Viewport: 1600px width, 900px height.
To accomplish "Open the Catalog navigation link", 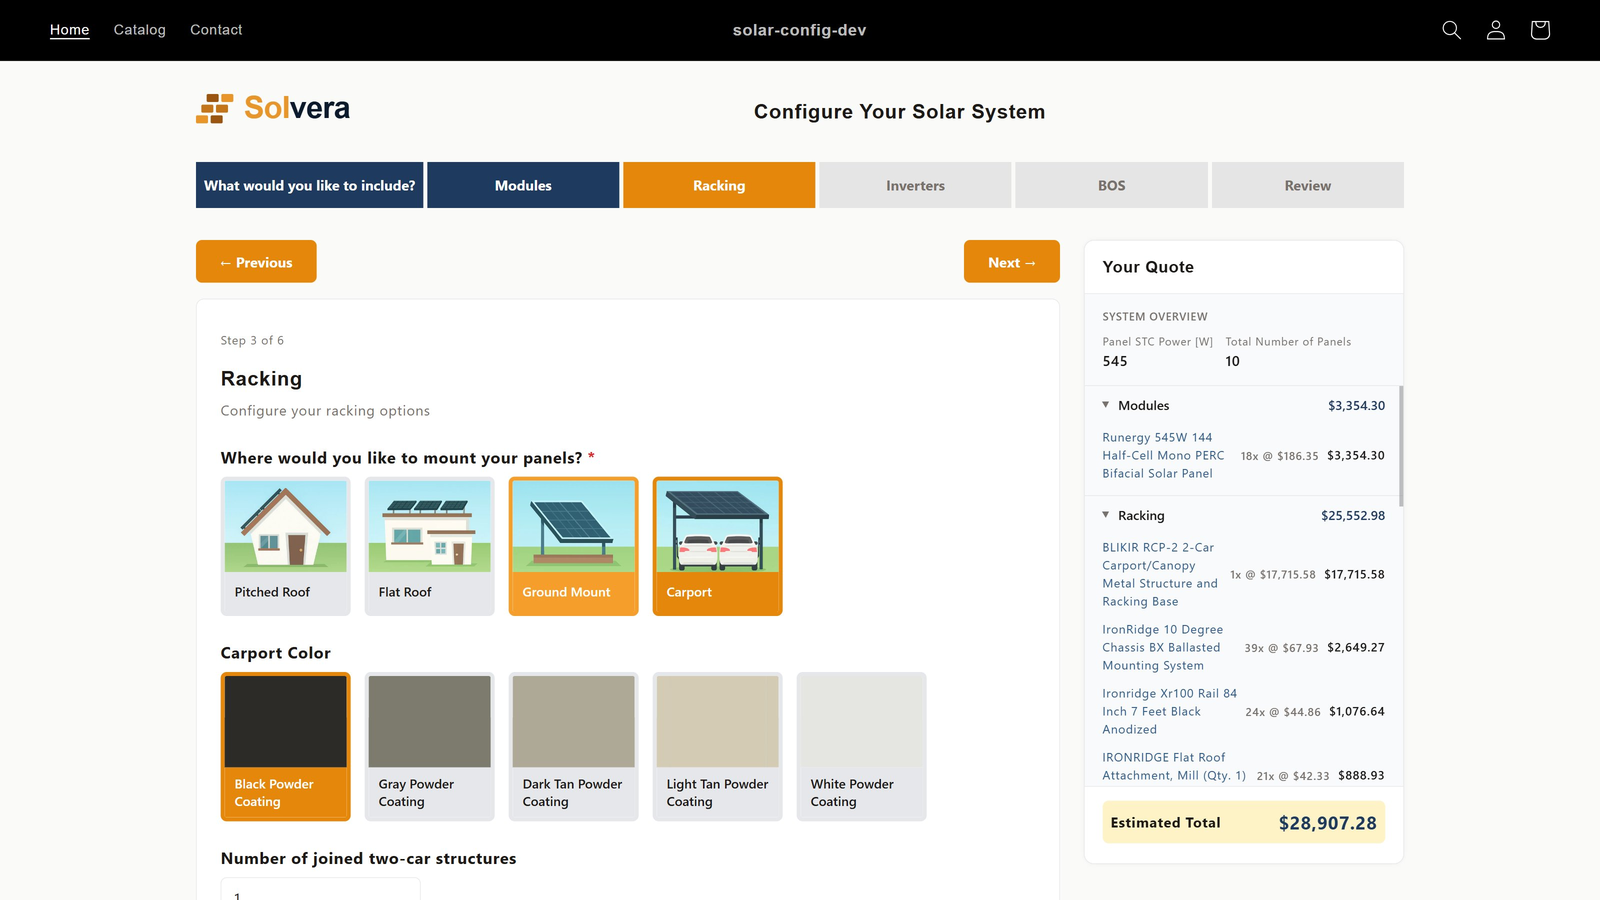I will [140, 30].
